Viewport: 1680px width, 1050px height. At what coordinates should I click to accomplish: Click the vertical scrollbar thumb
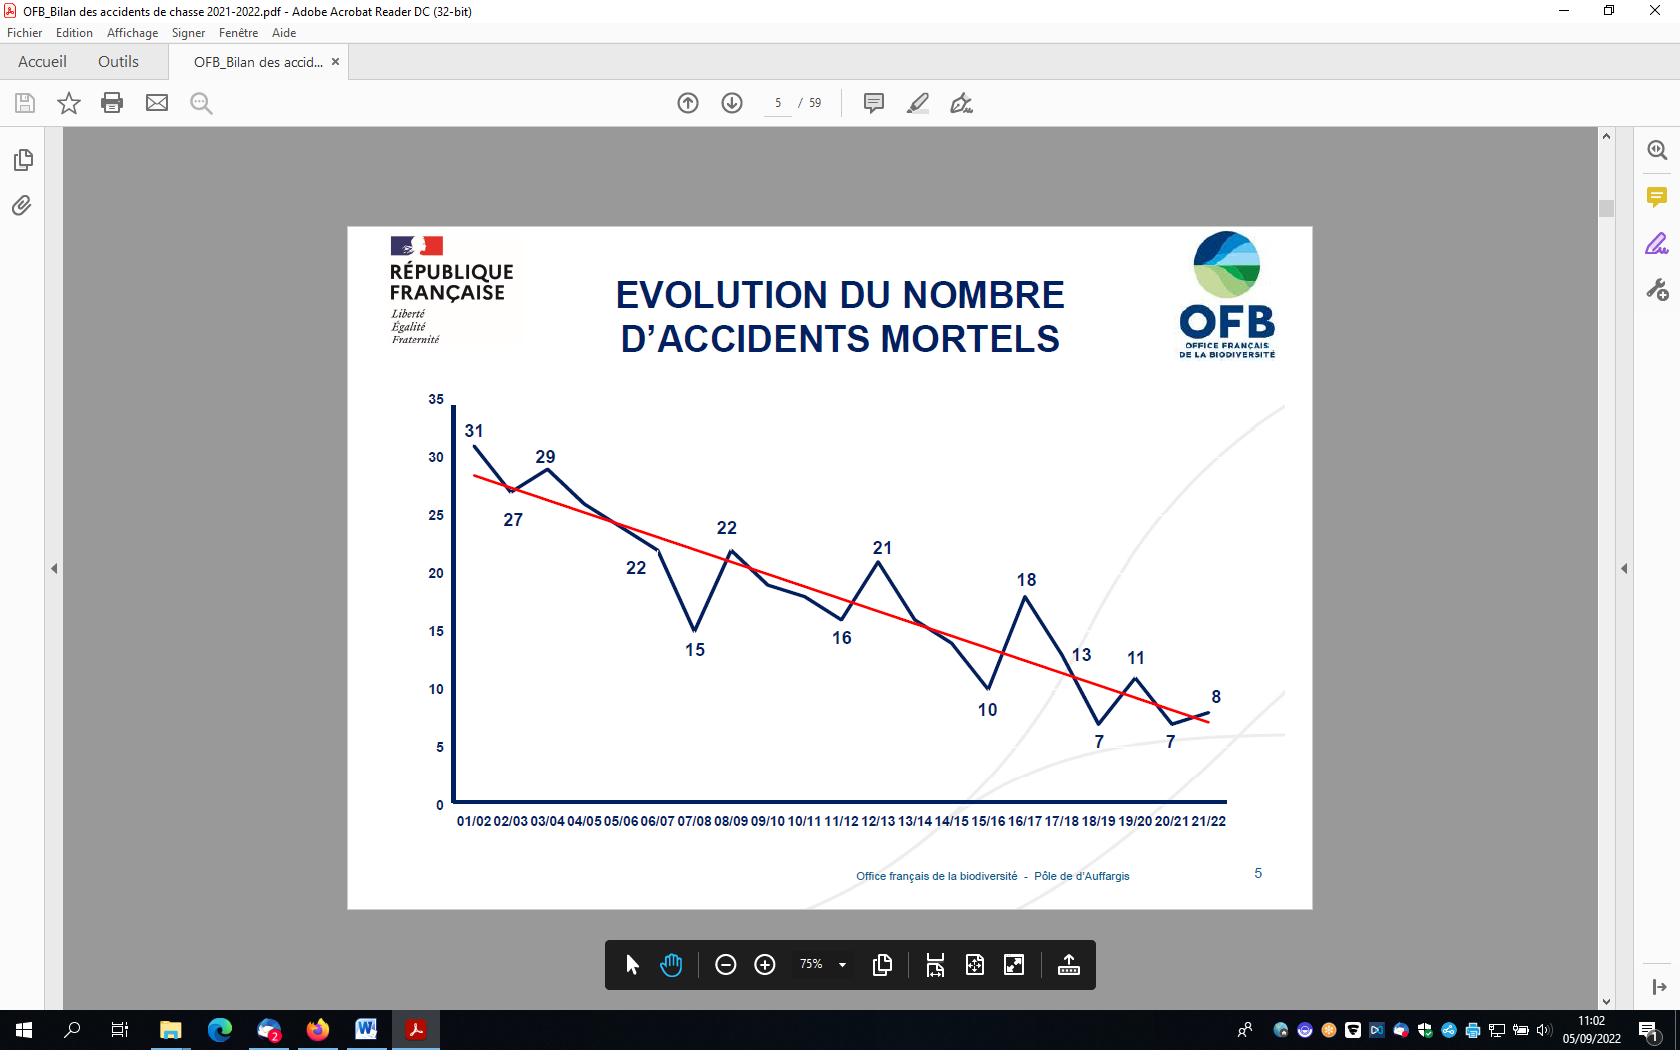pyautogui.click(x=1606, y=208)
